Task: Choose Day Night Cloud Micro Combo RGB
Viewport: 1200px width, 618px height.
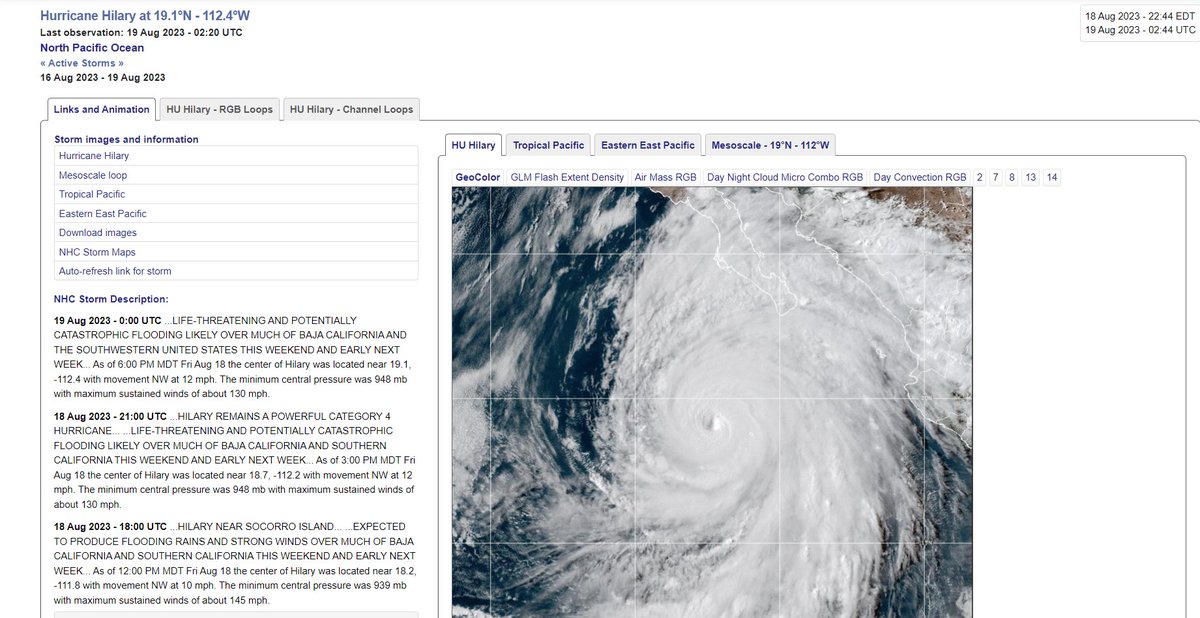Action: click(x=785, y=177)
